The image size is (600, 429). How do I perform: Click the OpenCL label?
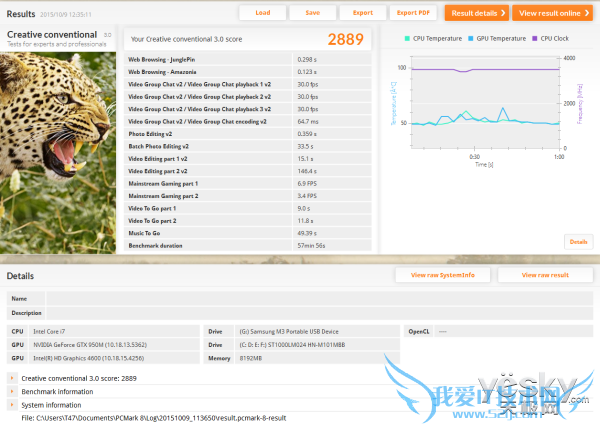419,331
